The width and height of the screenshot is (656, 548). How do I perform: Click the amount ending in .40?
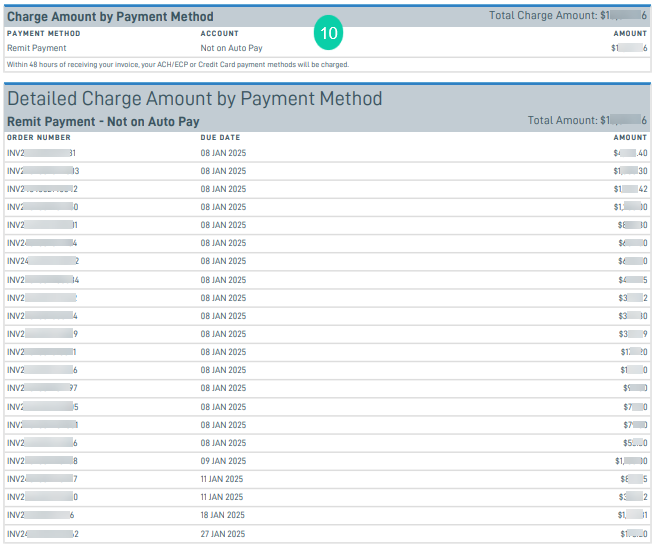pyautogui.click(x=632, y=153)
